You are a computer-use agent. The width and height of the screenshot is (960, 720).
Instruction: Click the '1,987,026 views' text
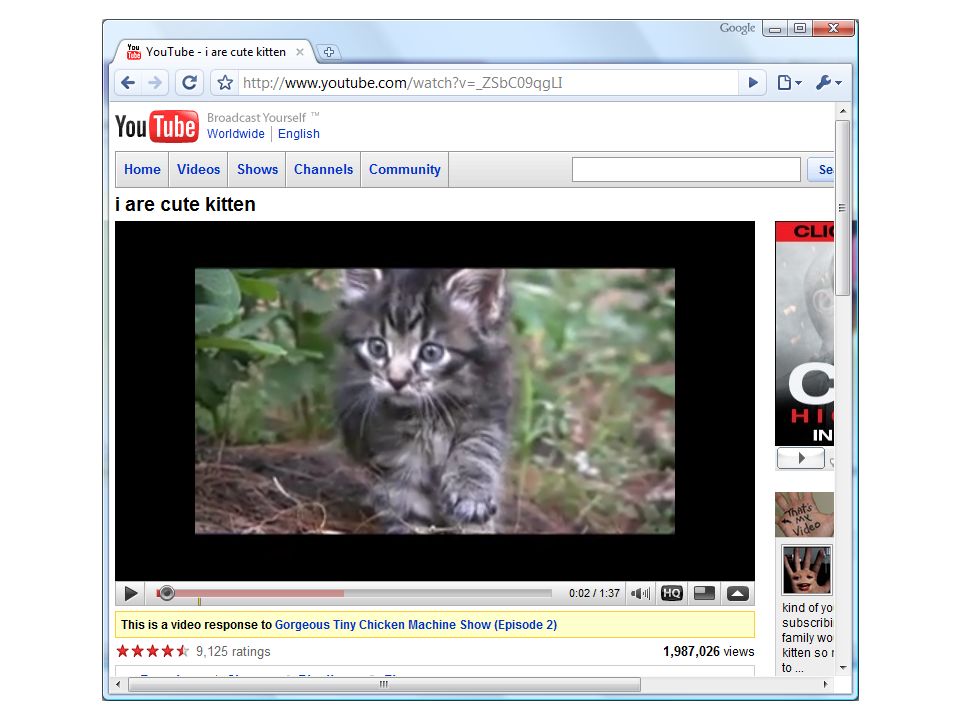click(708, 651)
